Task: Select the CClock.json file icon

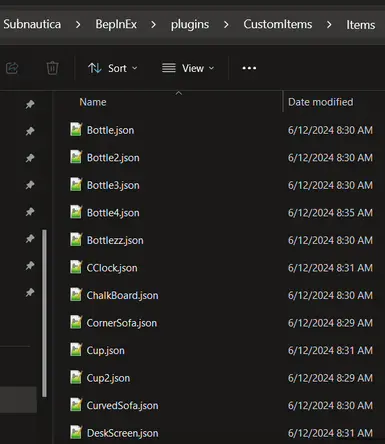Action: 76,268
